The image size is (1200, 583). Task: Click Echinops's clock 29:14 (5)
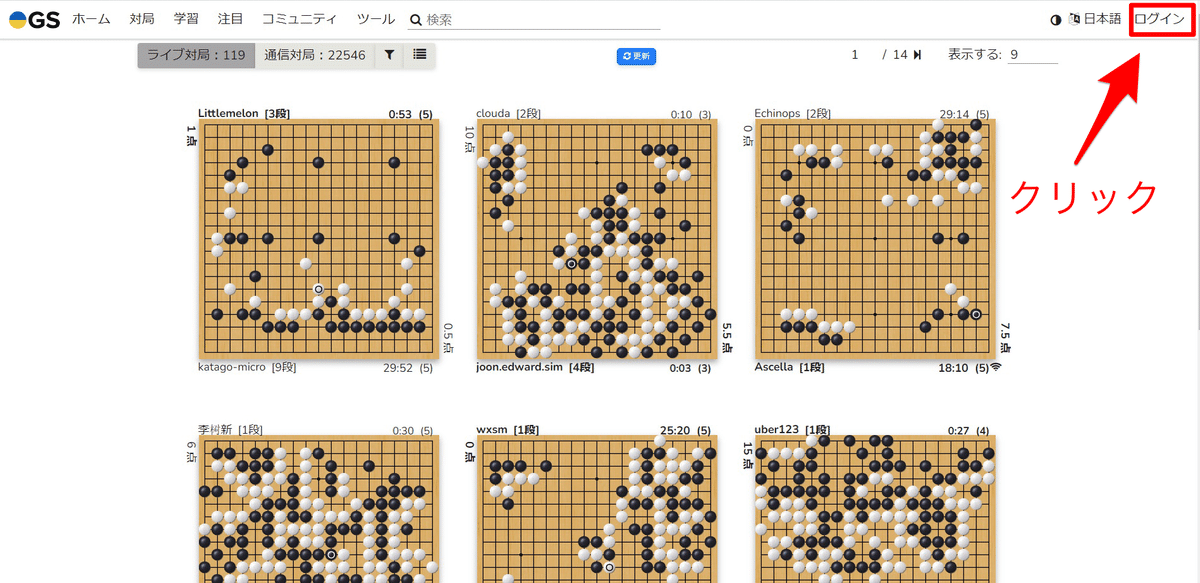[964, 114]
